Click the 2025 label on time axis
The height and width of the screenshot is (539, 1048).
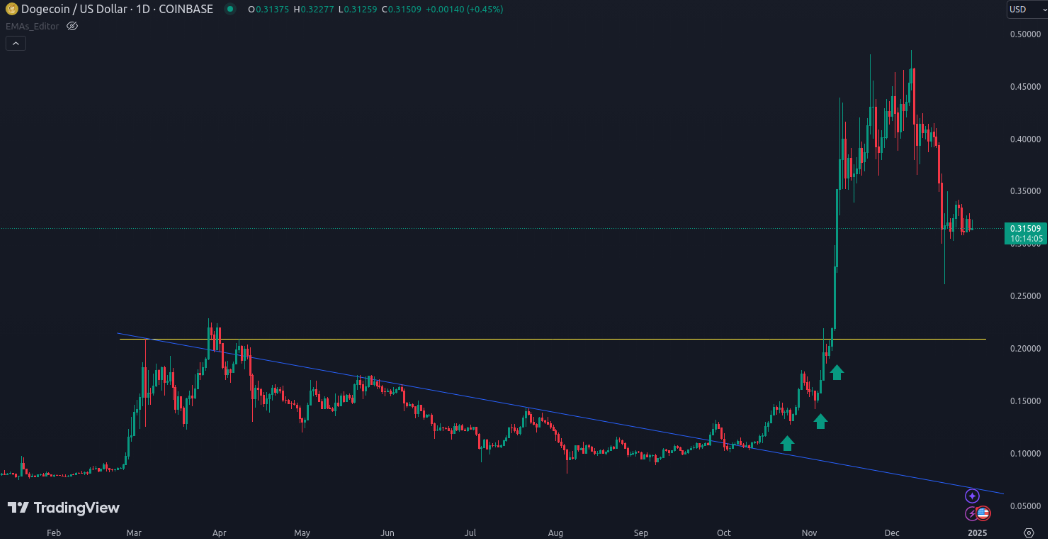tap(977, 533)
